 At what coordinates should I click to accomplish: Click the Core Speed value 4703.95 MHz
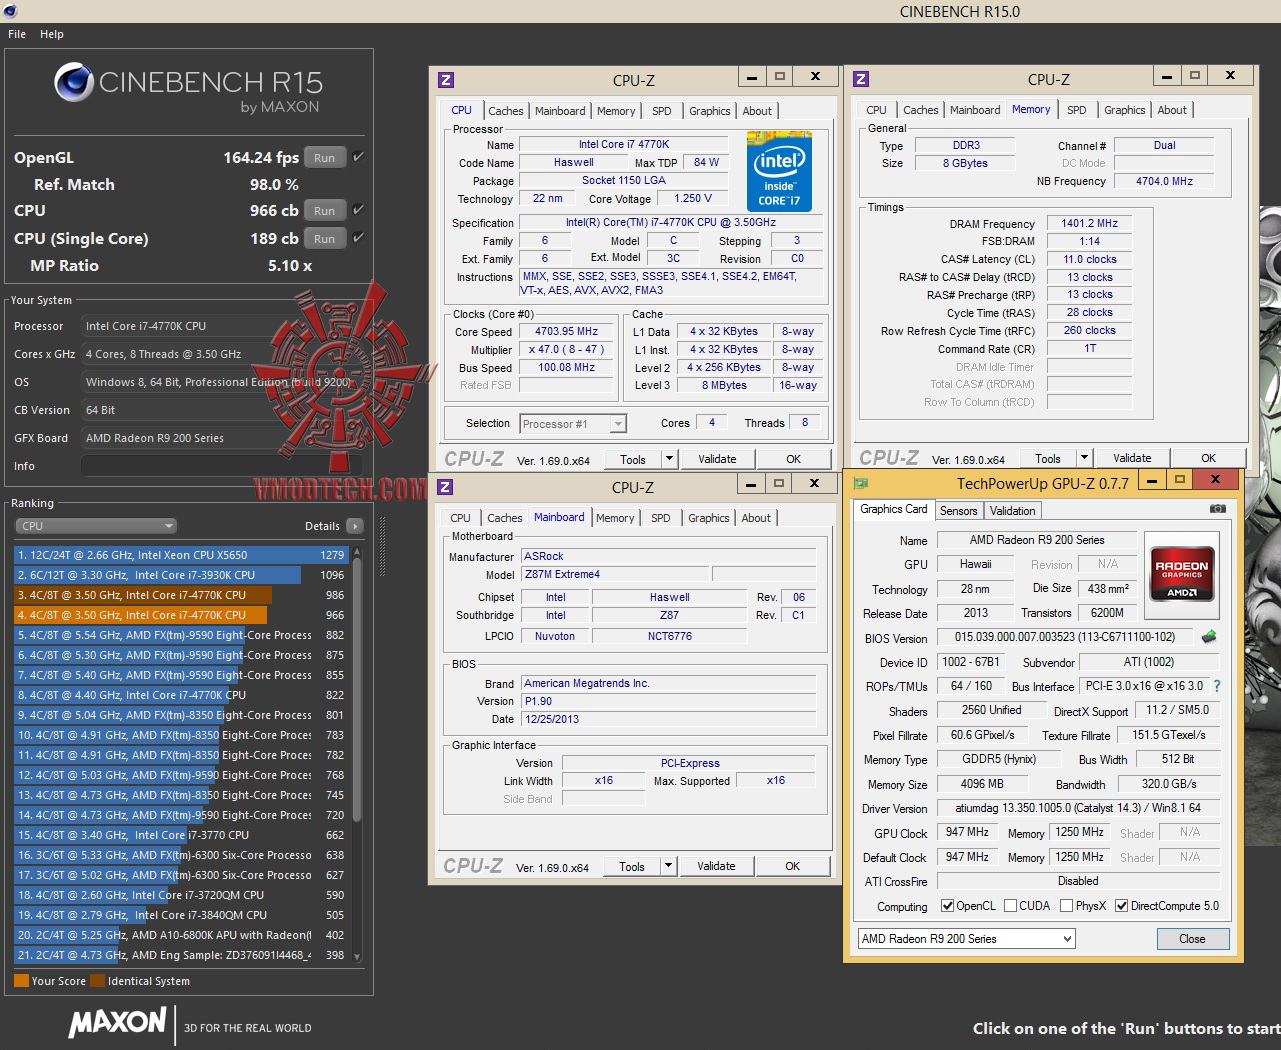567,332
